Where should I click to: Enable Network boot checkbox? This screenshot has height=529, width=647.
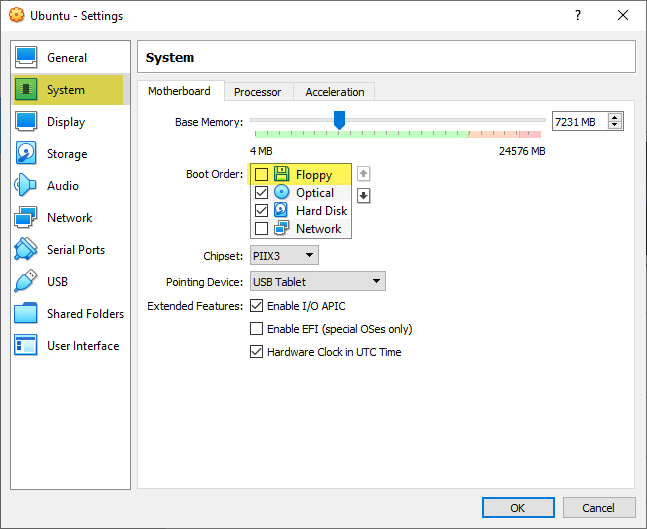pyautogui.click(x=261, y=228)
